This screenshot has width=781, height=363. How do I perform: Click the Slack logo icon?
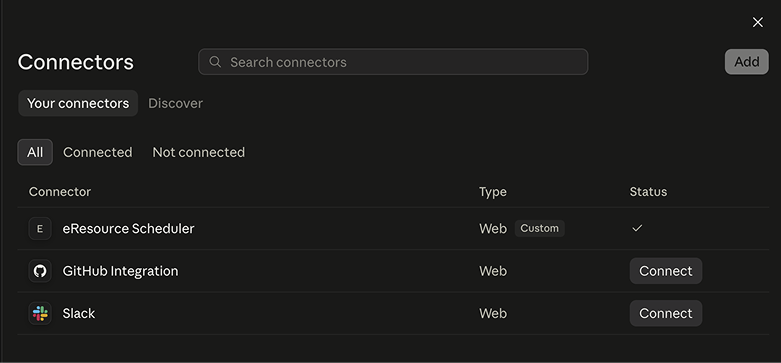[40, 313]
